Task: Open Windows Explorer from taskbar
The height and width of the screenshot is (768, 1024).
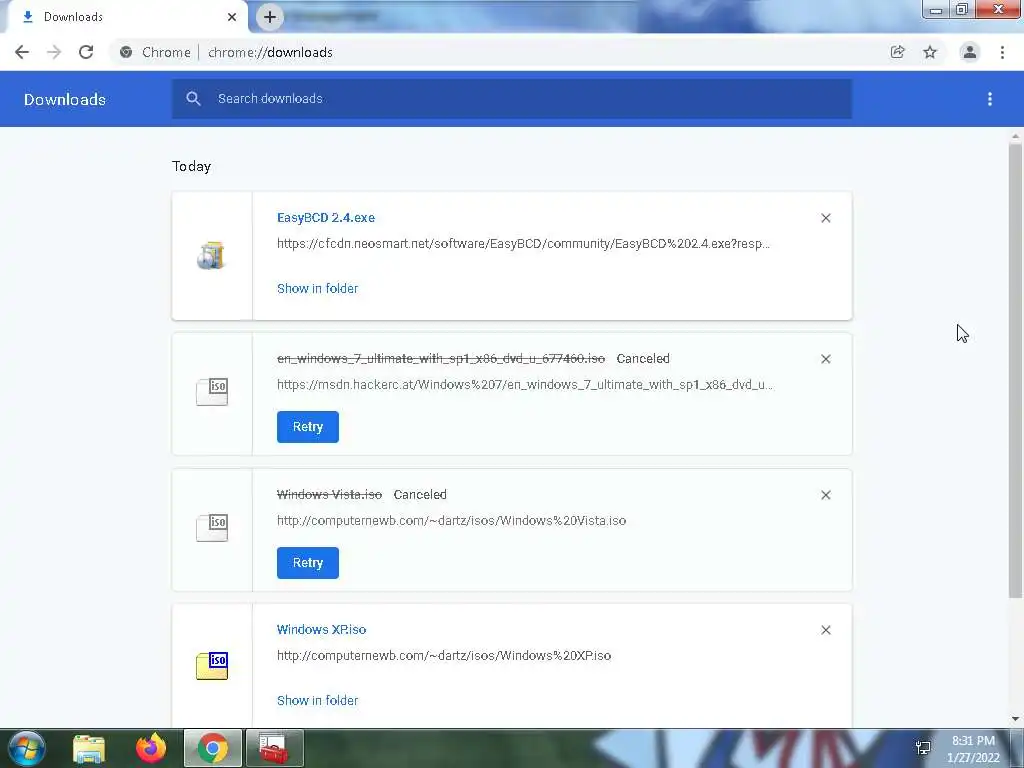Action: [x=89, y=748]
